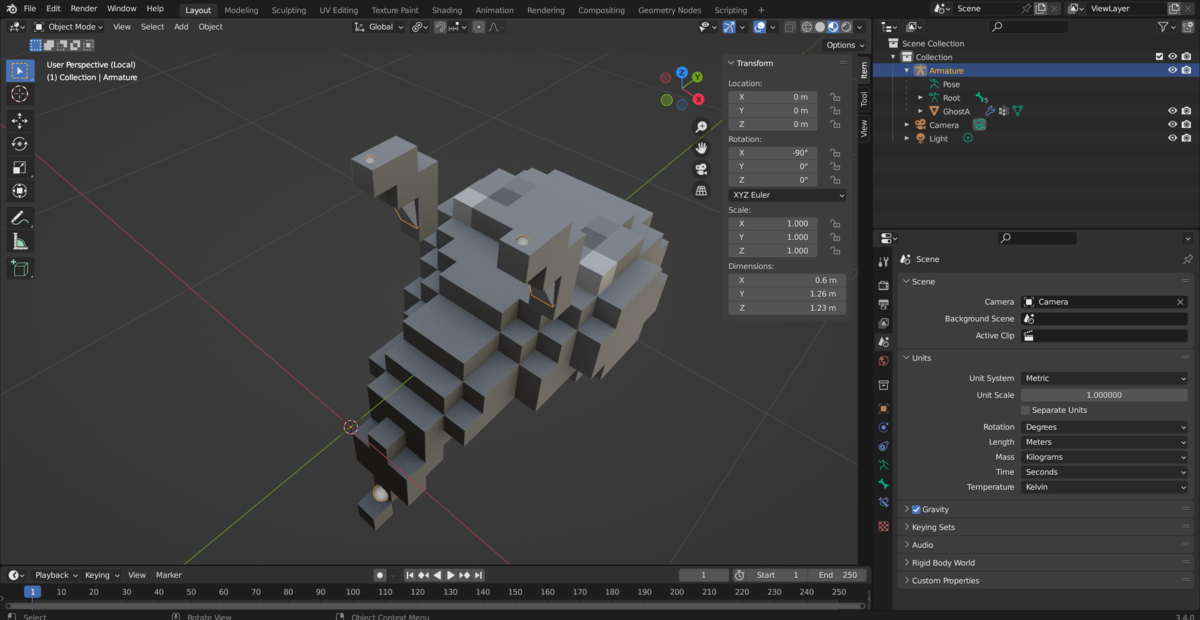Click the Unit Scale slider
This screenshot has height=620, width=1200.
click(x=1104, y=394)
